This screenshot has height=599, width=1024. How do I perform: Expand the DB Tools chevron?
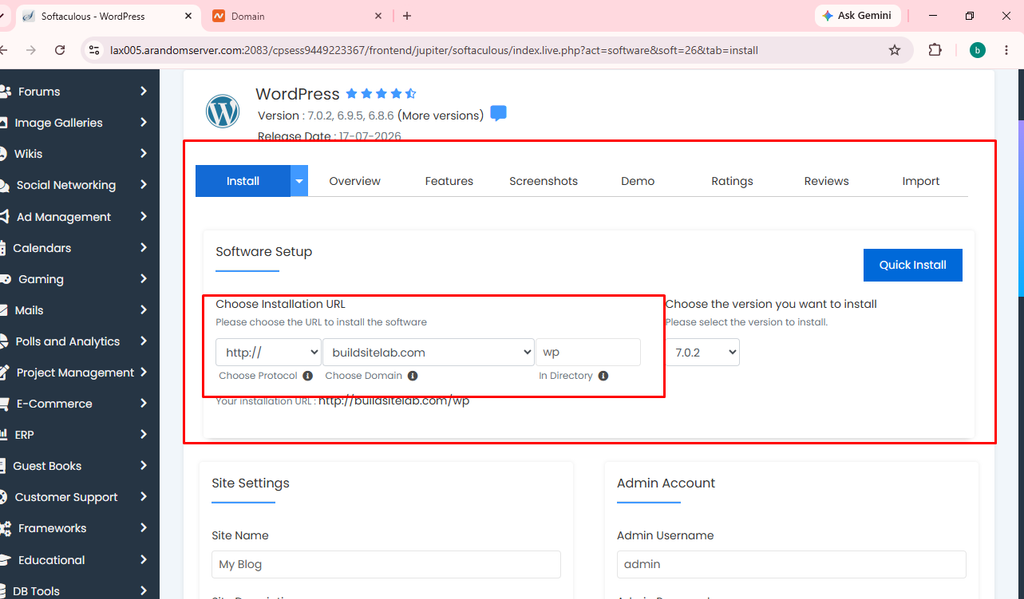[x=143, y=591]
